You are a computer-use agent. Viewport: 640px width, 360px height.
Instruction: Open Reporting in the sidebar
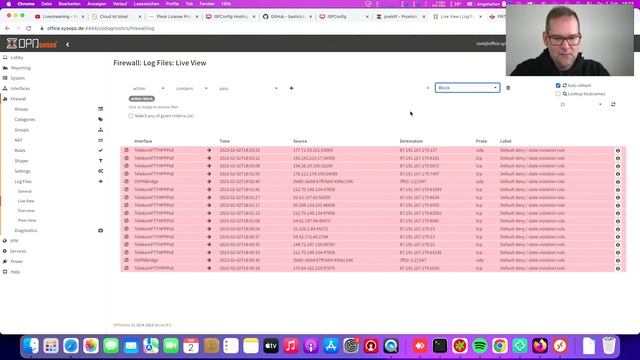[21, 68]
